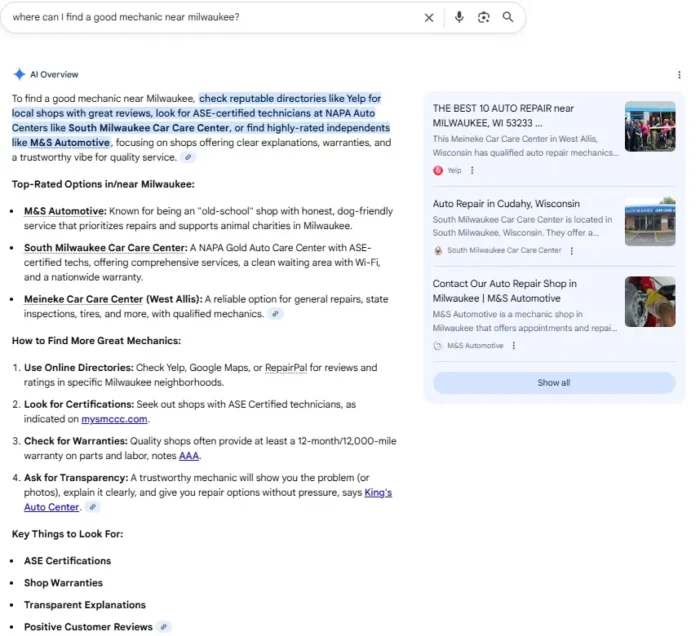
Task: Click 'South Milwaukee Car Care Center' source name label
Action: (x=504, y=250)
